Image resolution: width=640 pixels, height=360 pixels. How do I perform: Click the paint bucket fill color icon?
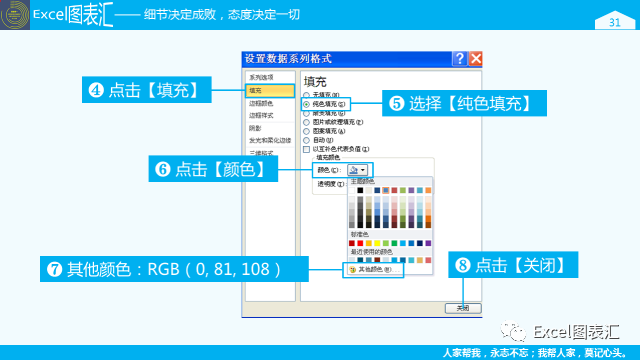tap(353, 170)
